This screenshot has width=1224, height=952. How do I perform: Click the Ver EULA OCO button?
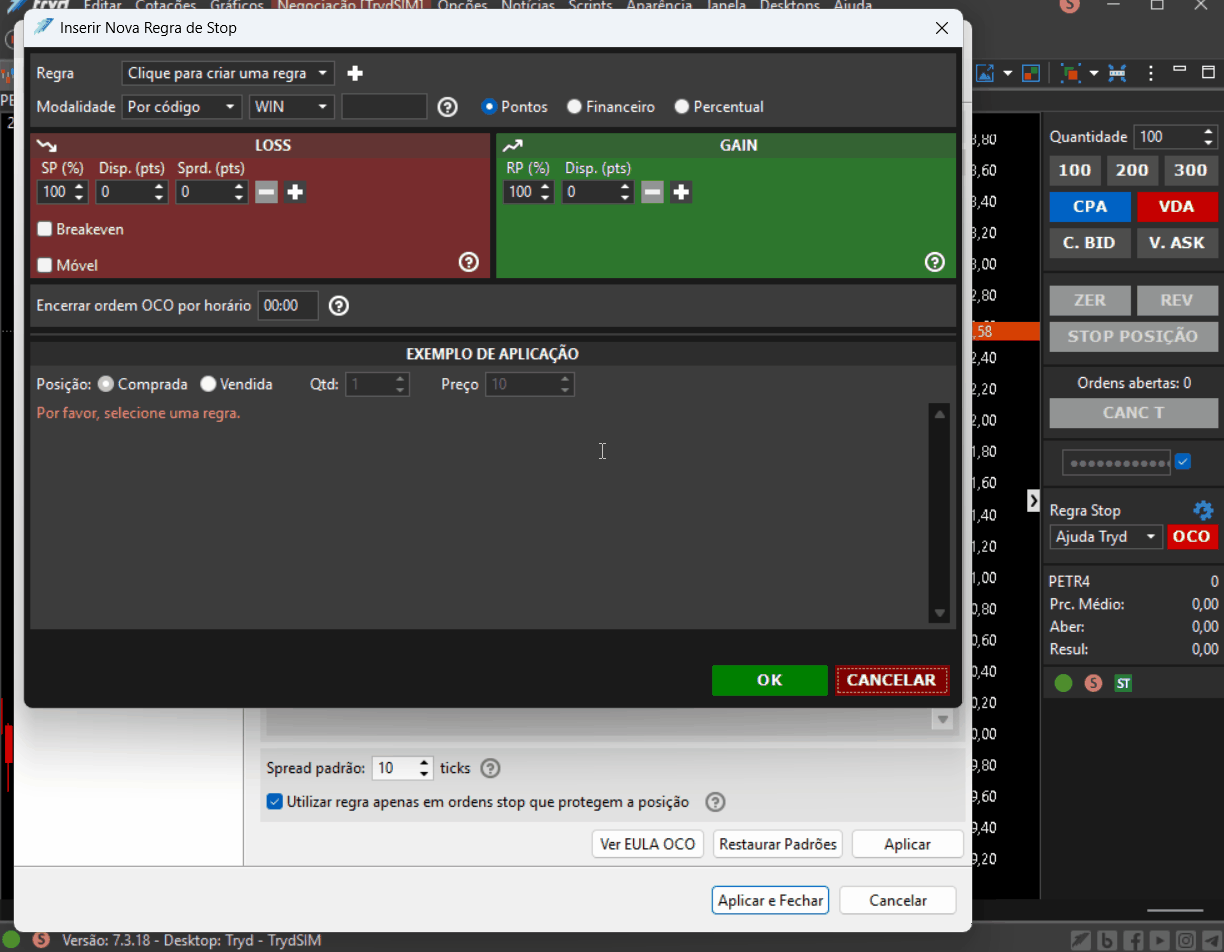(648, 844)
